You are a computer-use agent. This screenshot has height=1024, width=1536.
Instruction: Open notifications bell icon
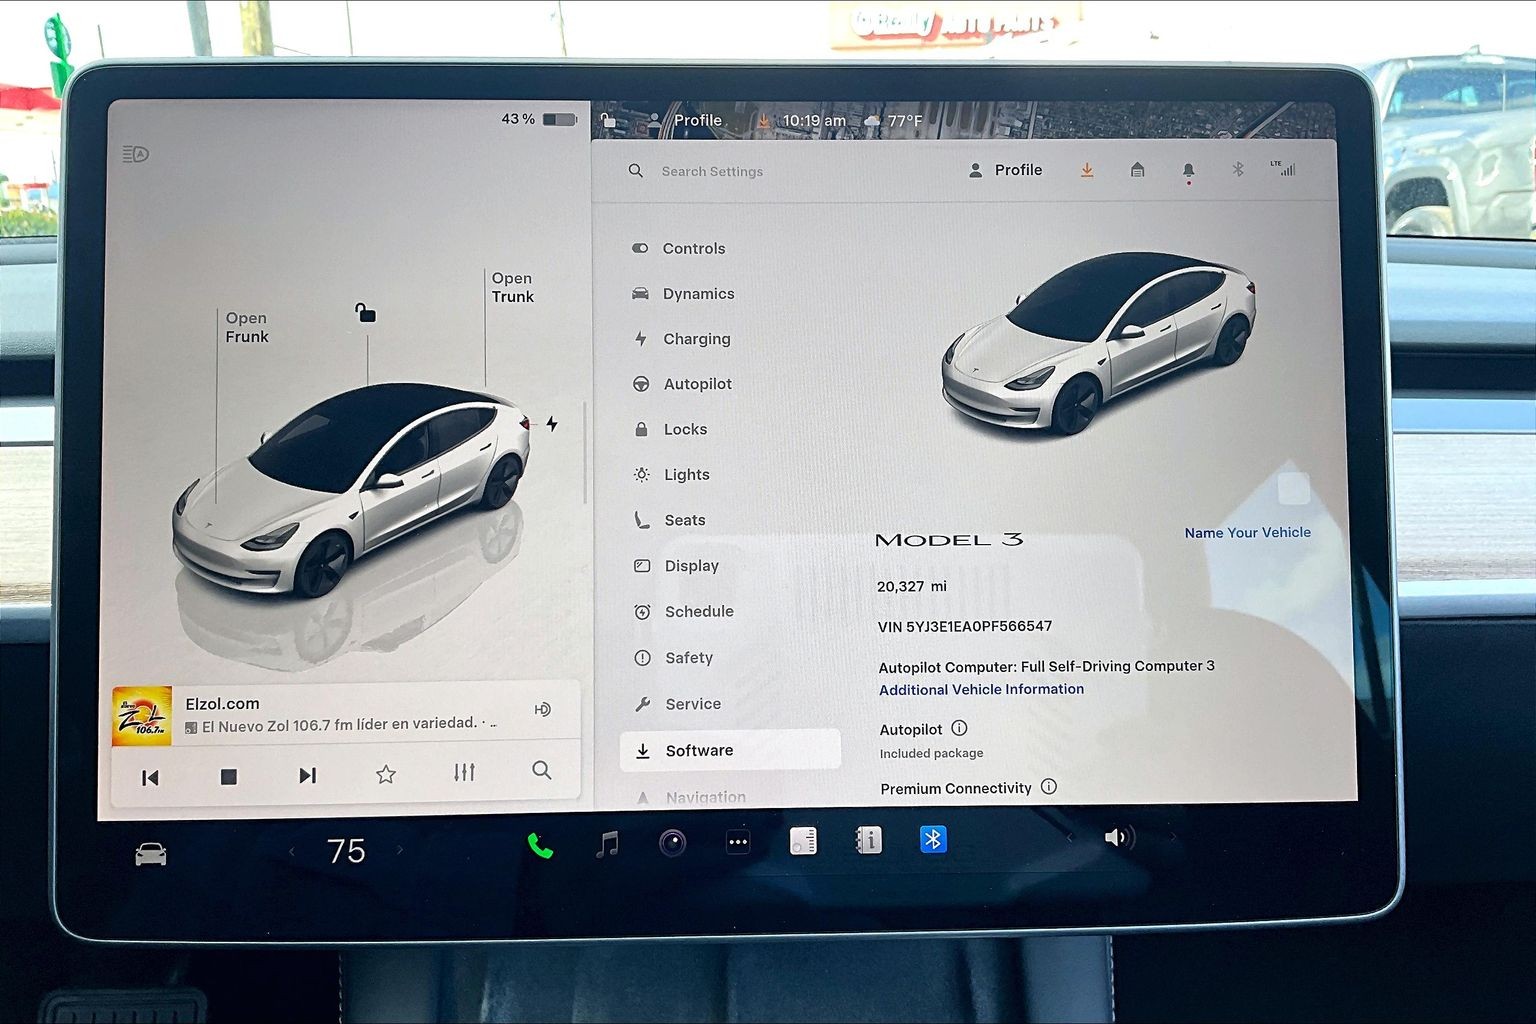click(1188, 171)
